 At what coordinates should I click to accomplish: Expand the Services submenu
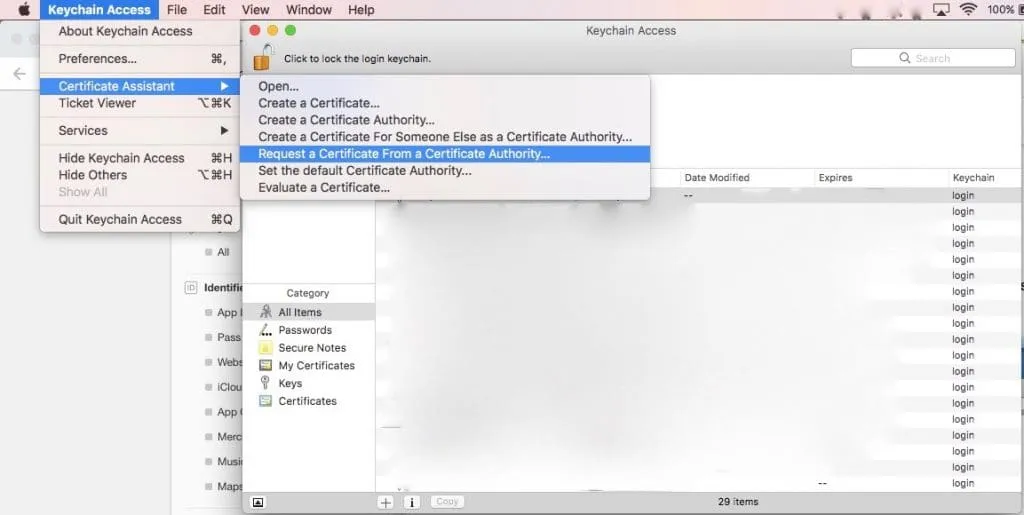tap(140, 131)
